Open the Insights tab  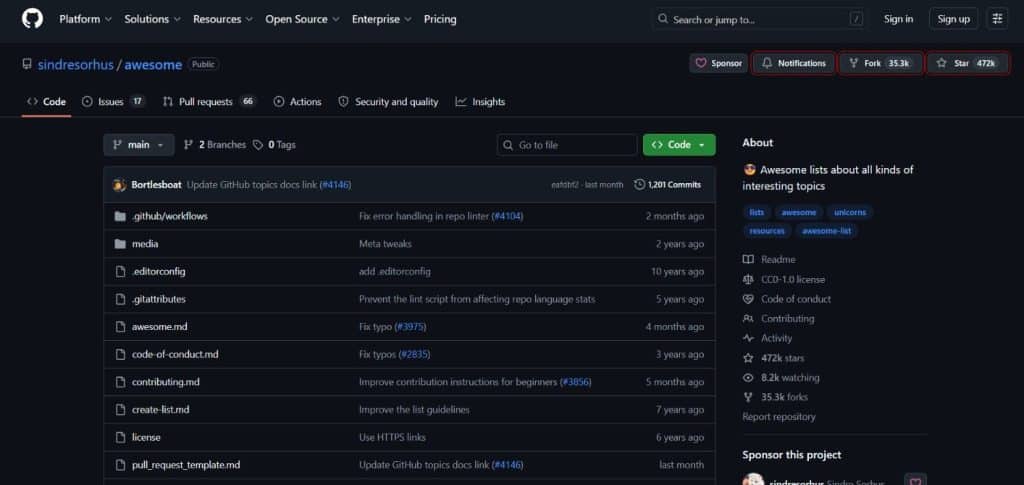[480, 102]
